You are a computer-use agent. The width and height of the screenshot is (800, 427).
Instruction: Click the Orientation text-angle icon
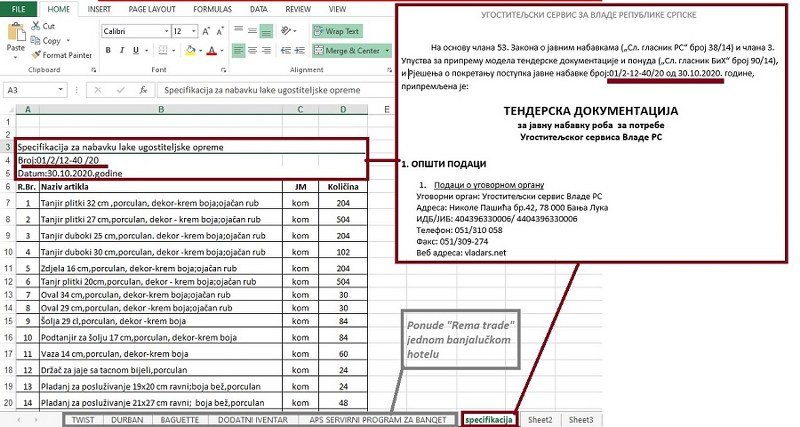tap(286, 31)
